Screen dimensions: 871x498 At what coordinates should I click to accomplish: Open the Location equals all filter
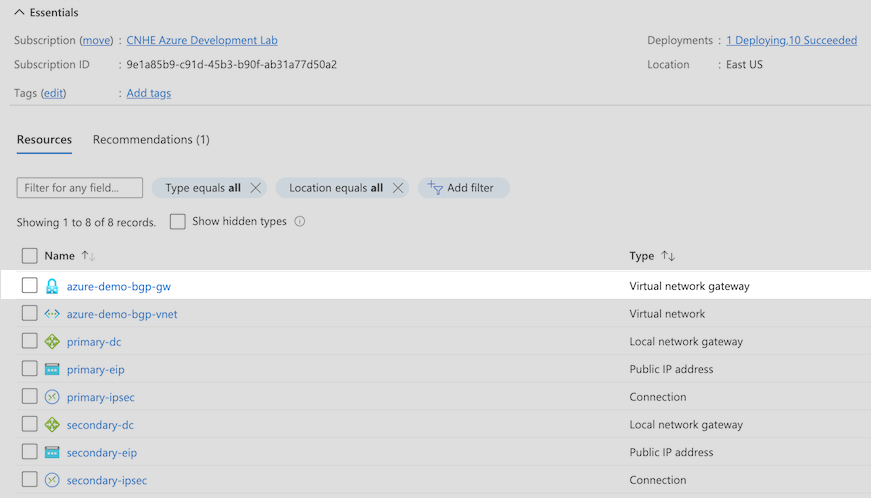[336, 188]
